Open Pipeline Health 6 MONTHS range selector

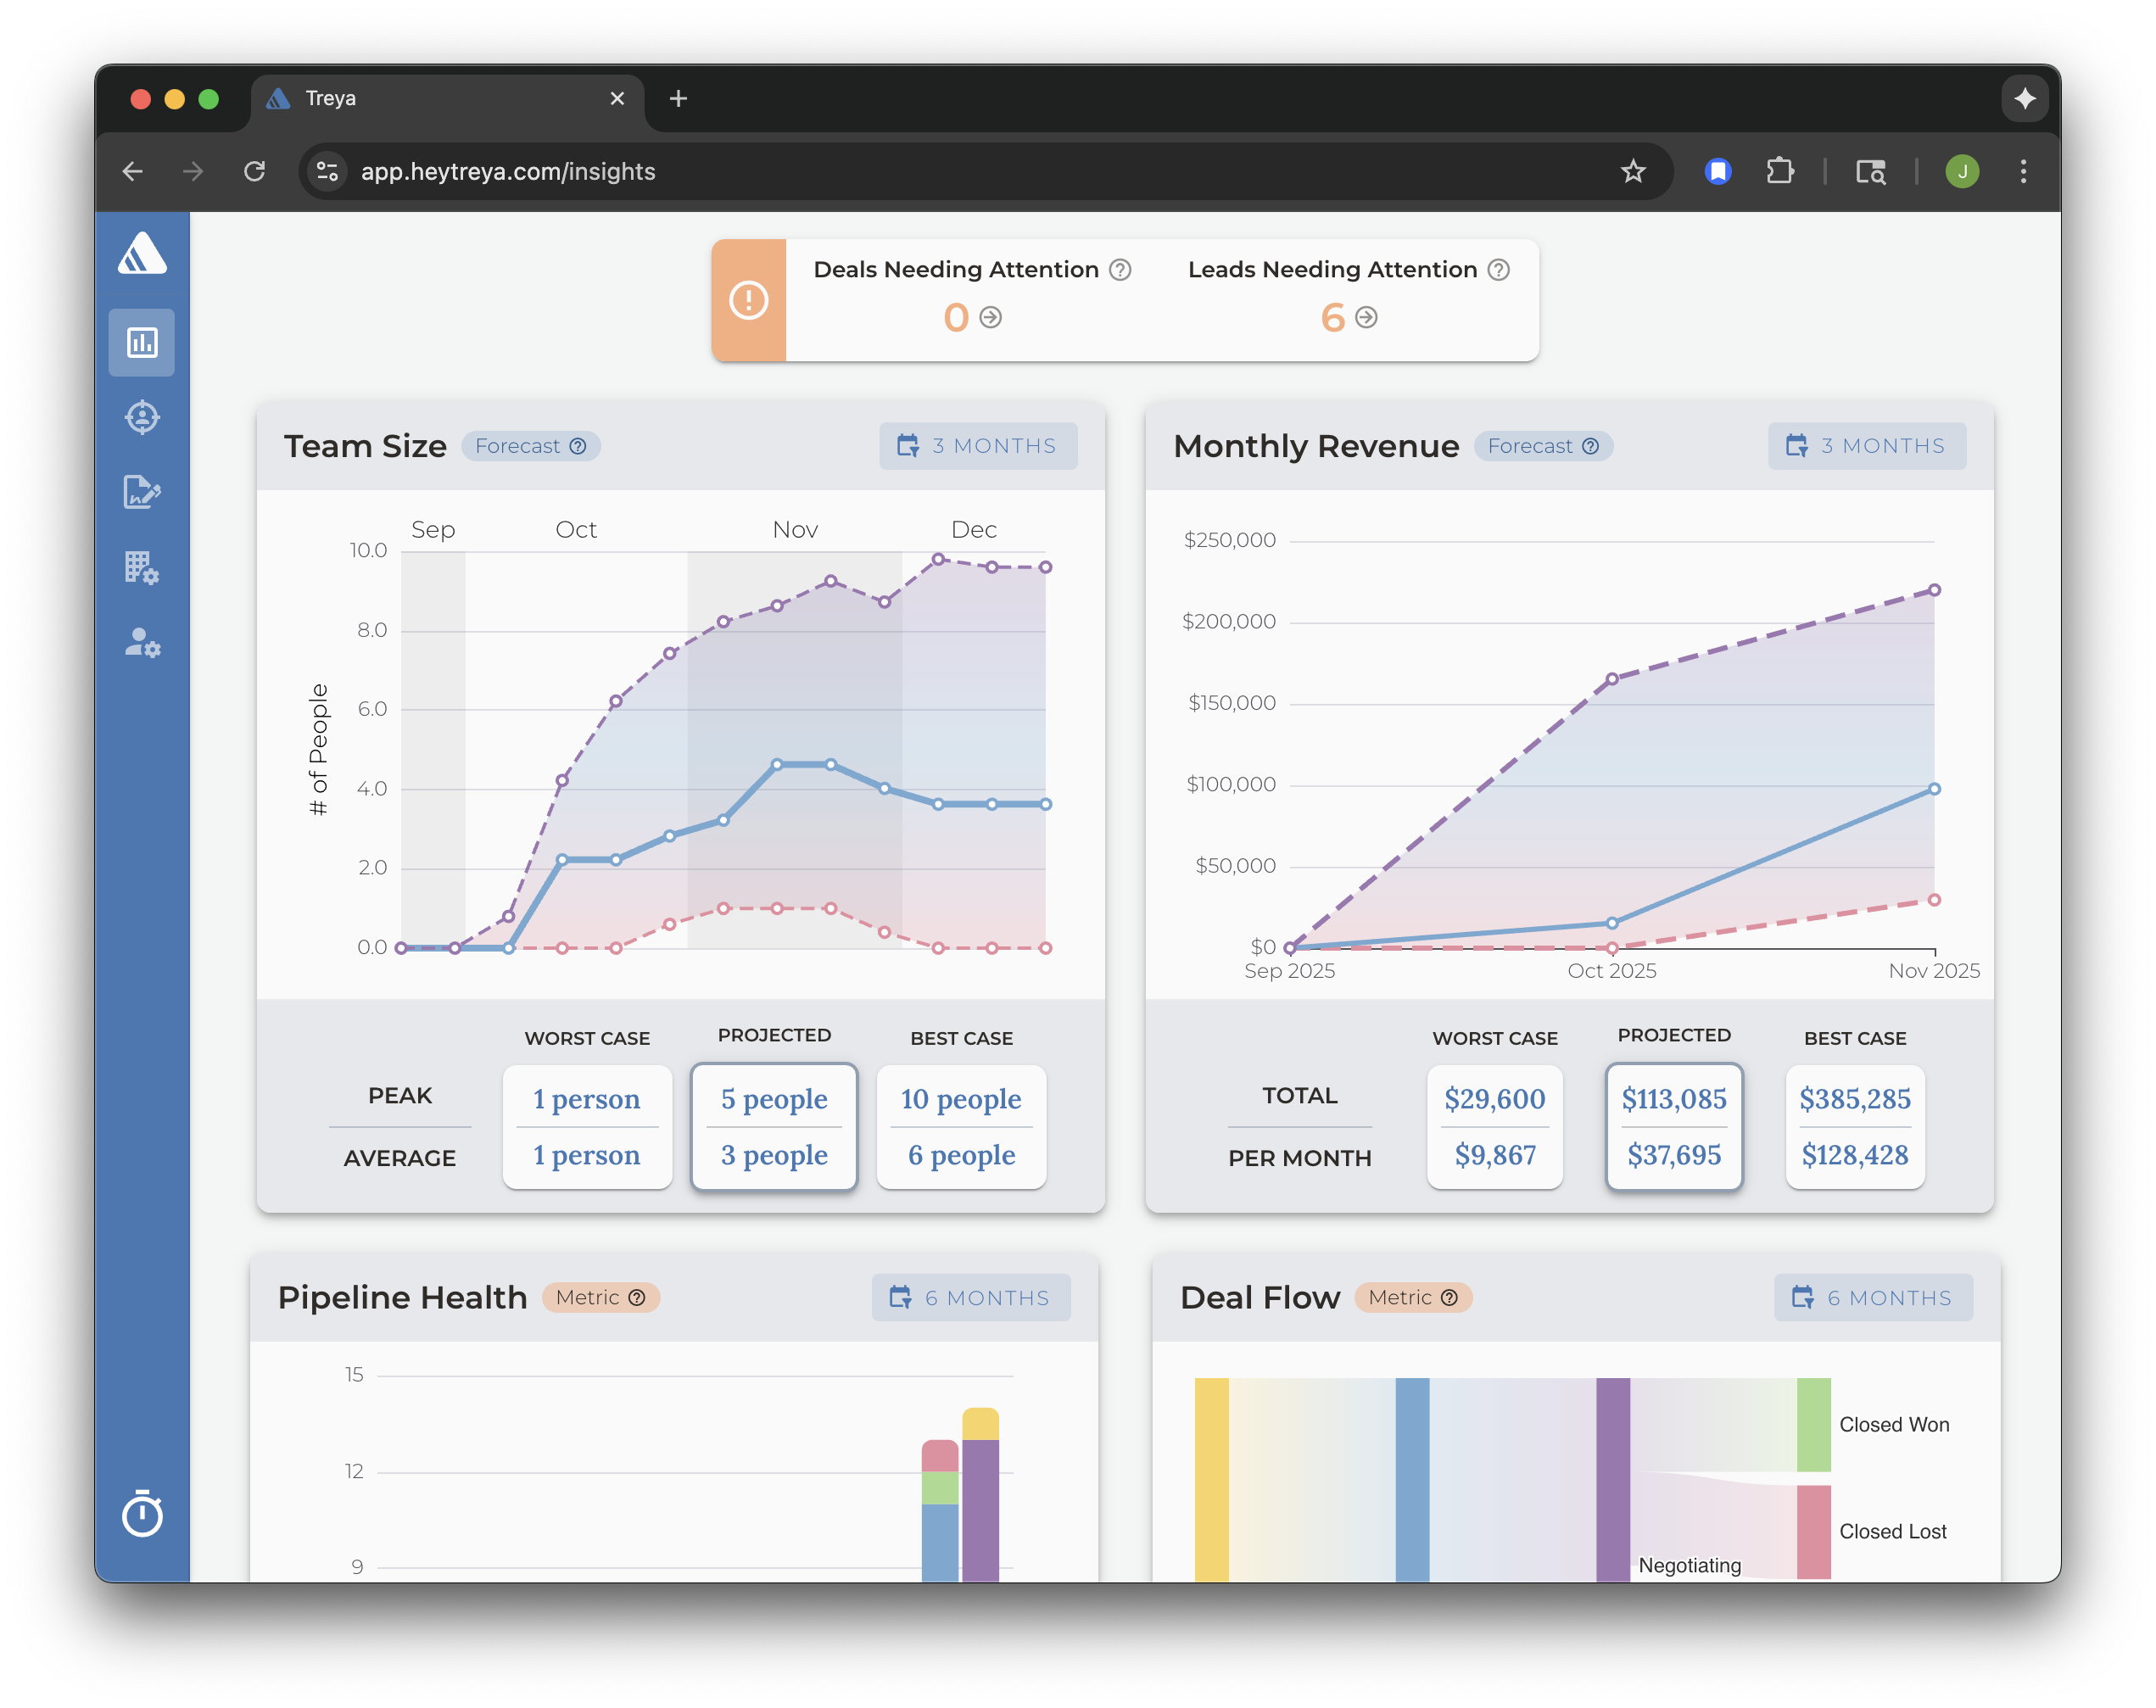[x=970, y=1297]
